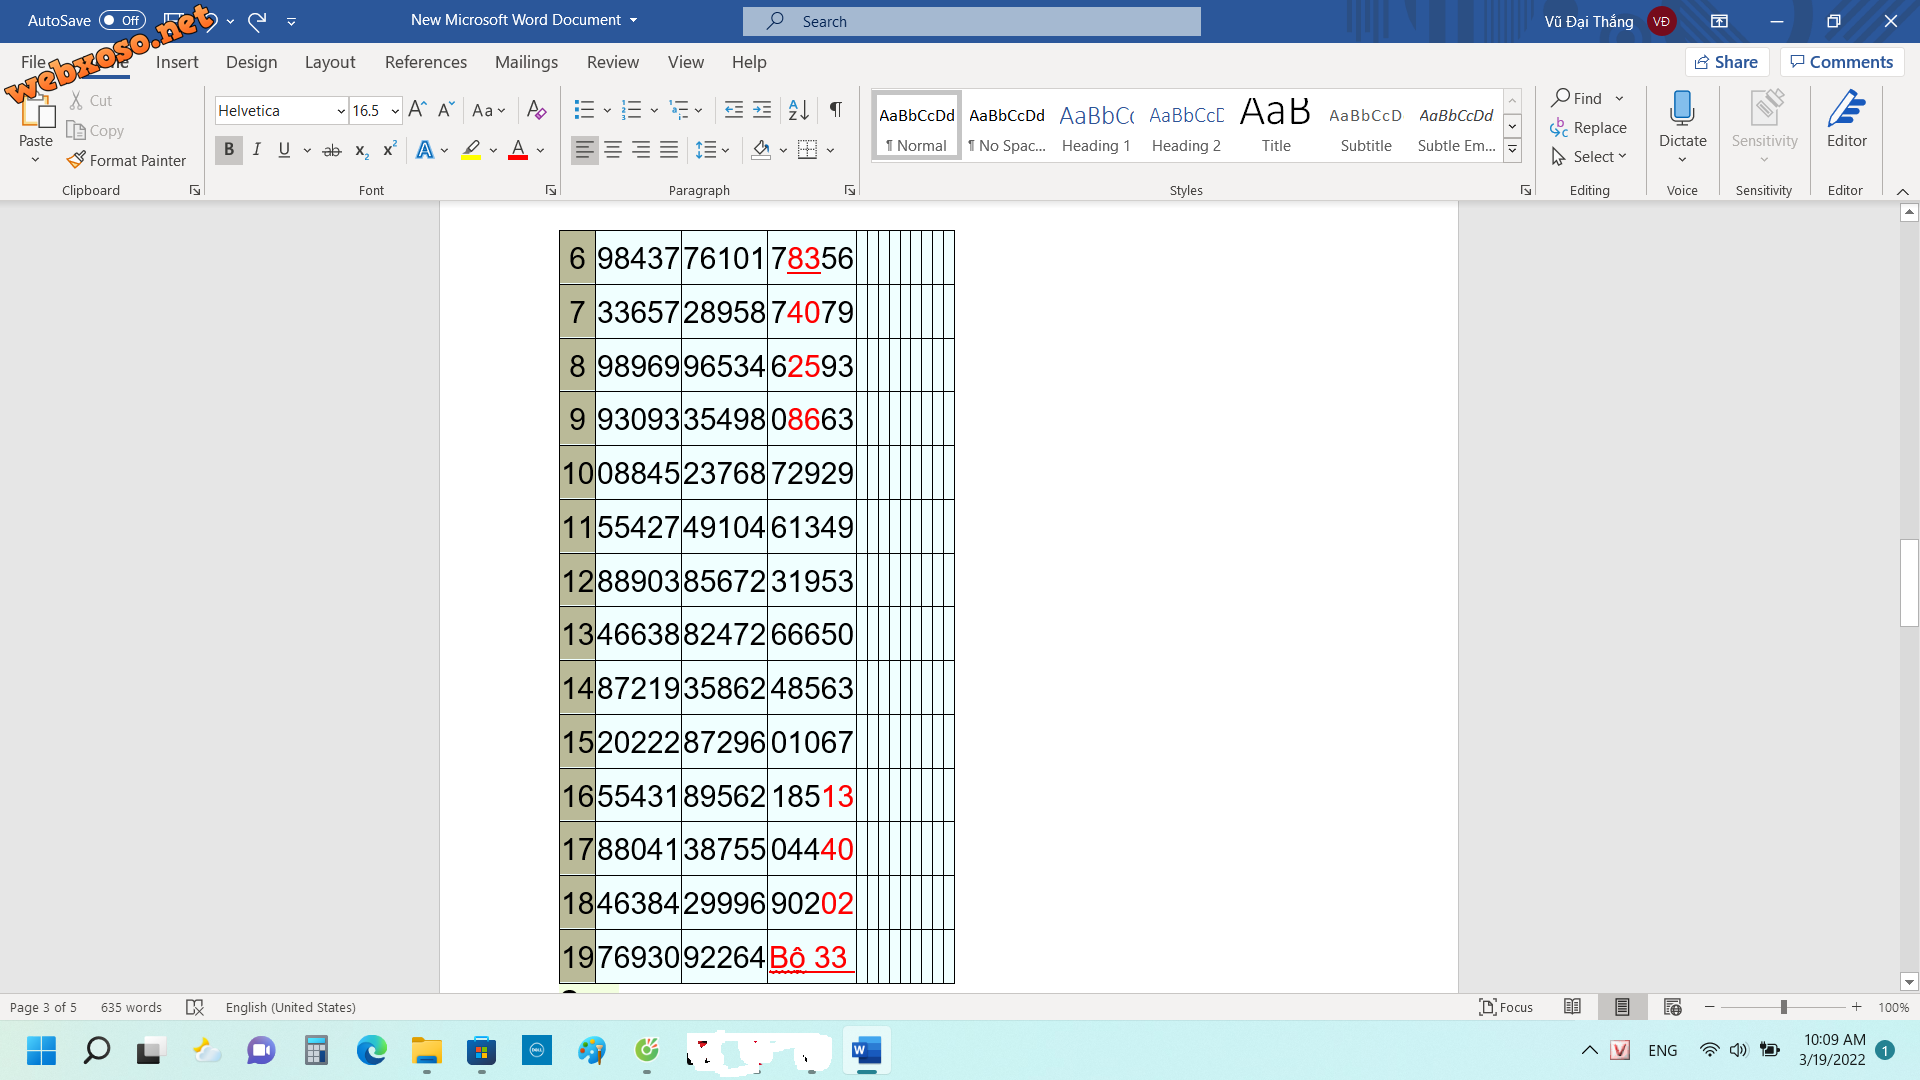Open Text Effects and Typography
Screen dimensions: 1920x1080
pos(425,150)
